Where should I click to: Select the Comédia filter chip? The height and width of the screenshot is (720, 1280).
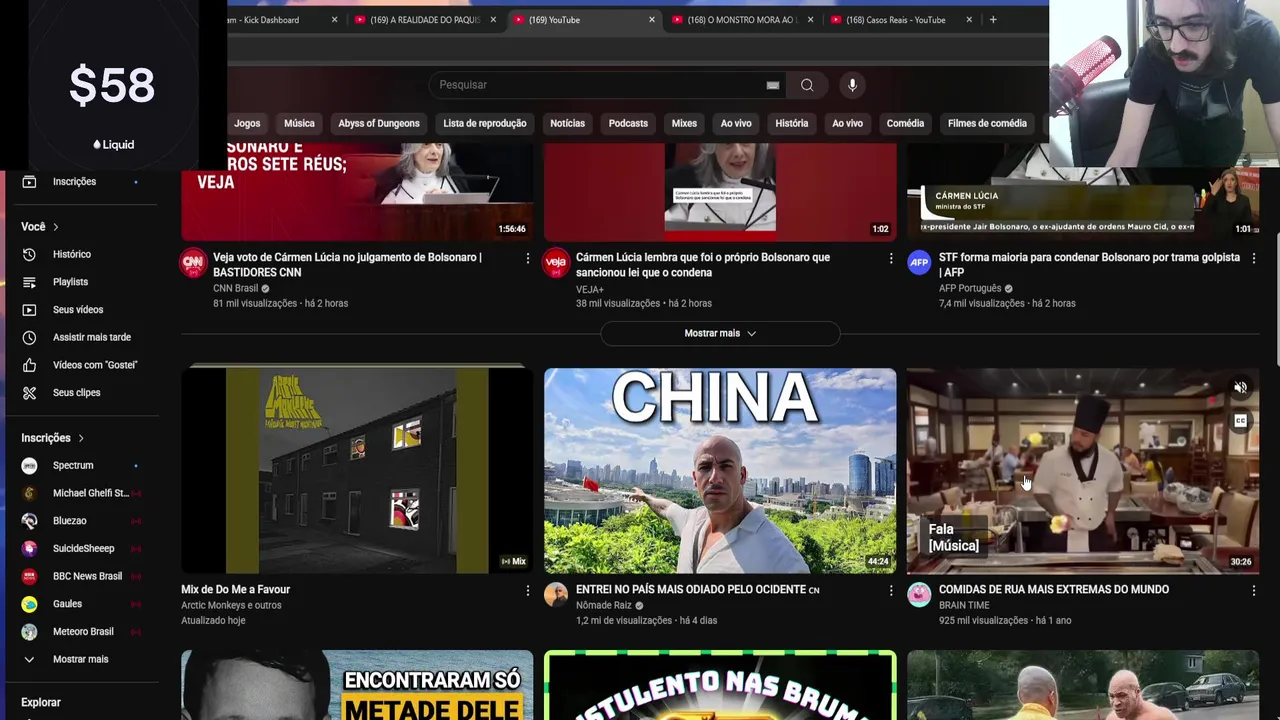pos(905,123)
